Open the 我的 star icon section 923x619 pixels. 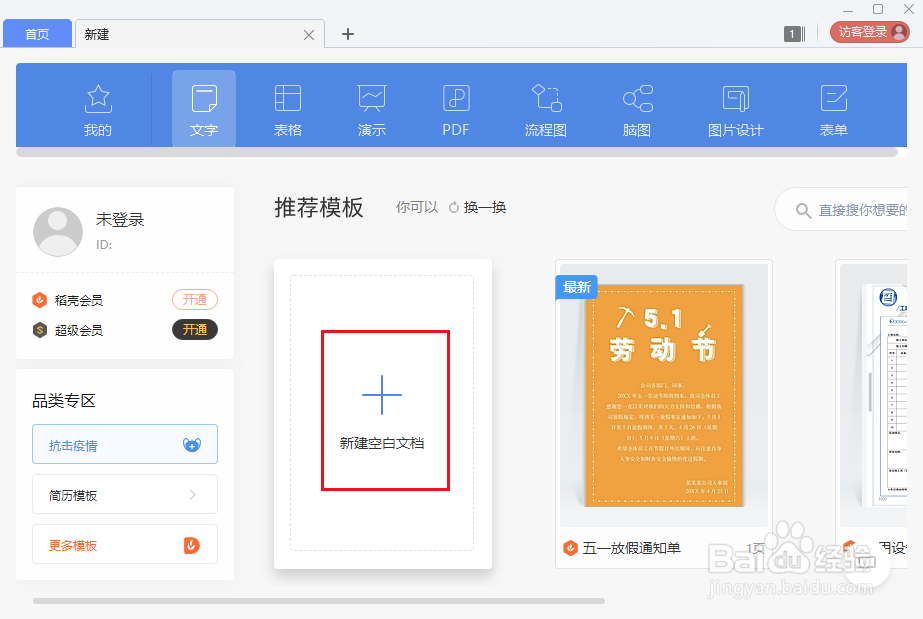(98, 110)
